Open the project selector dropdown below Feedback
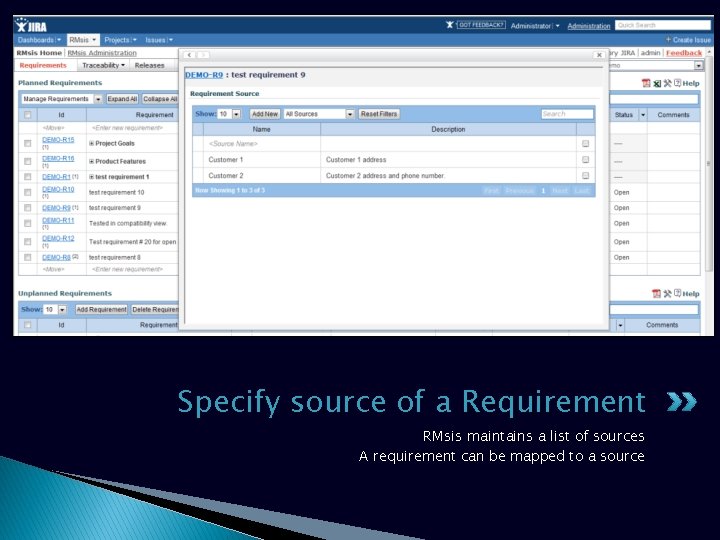Viewport: 720px width, 540px height. point(698,66)
